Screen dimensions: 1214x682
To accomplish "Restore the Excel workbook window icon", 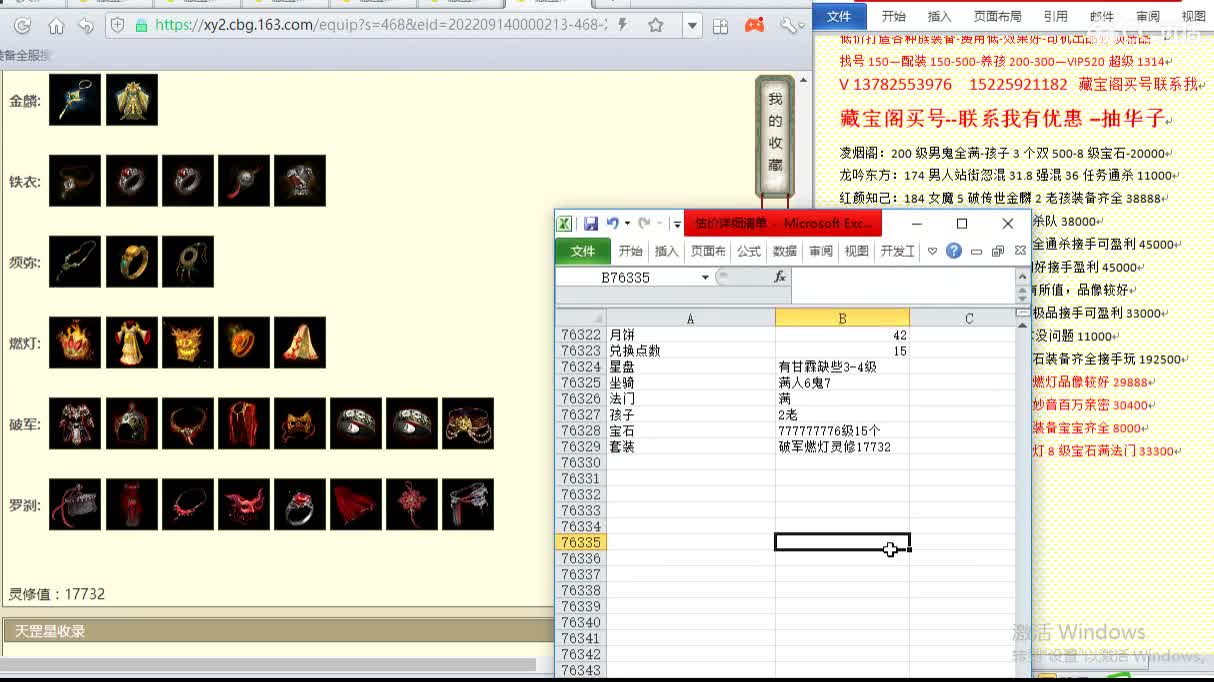I will (998, 251).
